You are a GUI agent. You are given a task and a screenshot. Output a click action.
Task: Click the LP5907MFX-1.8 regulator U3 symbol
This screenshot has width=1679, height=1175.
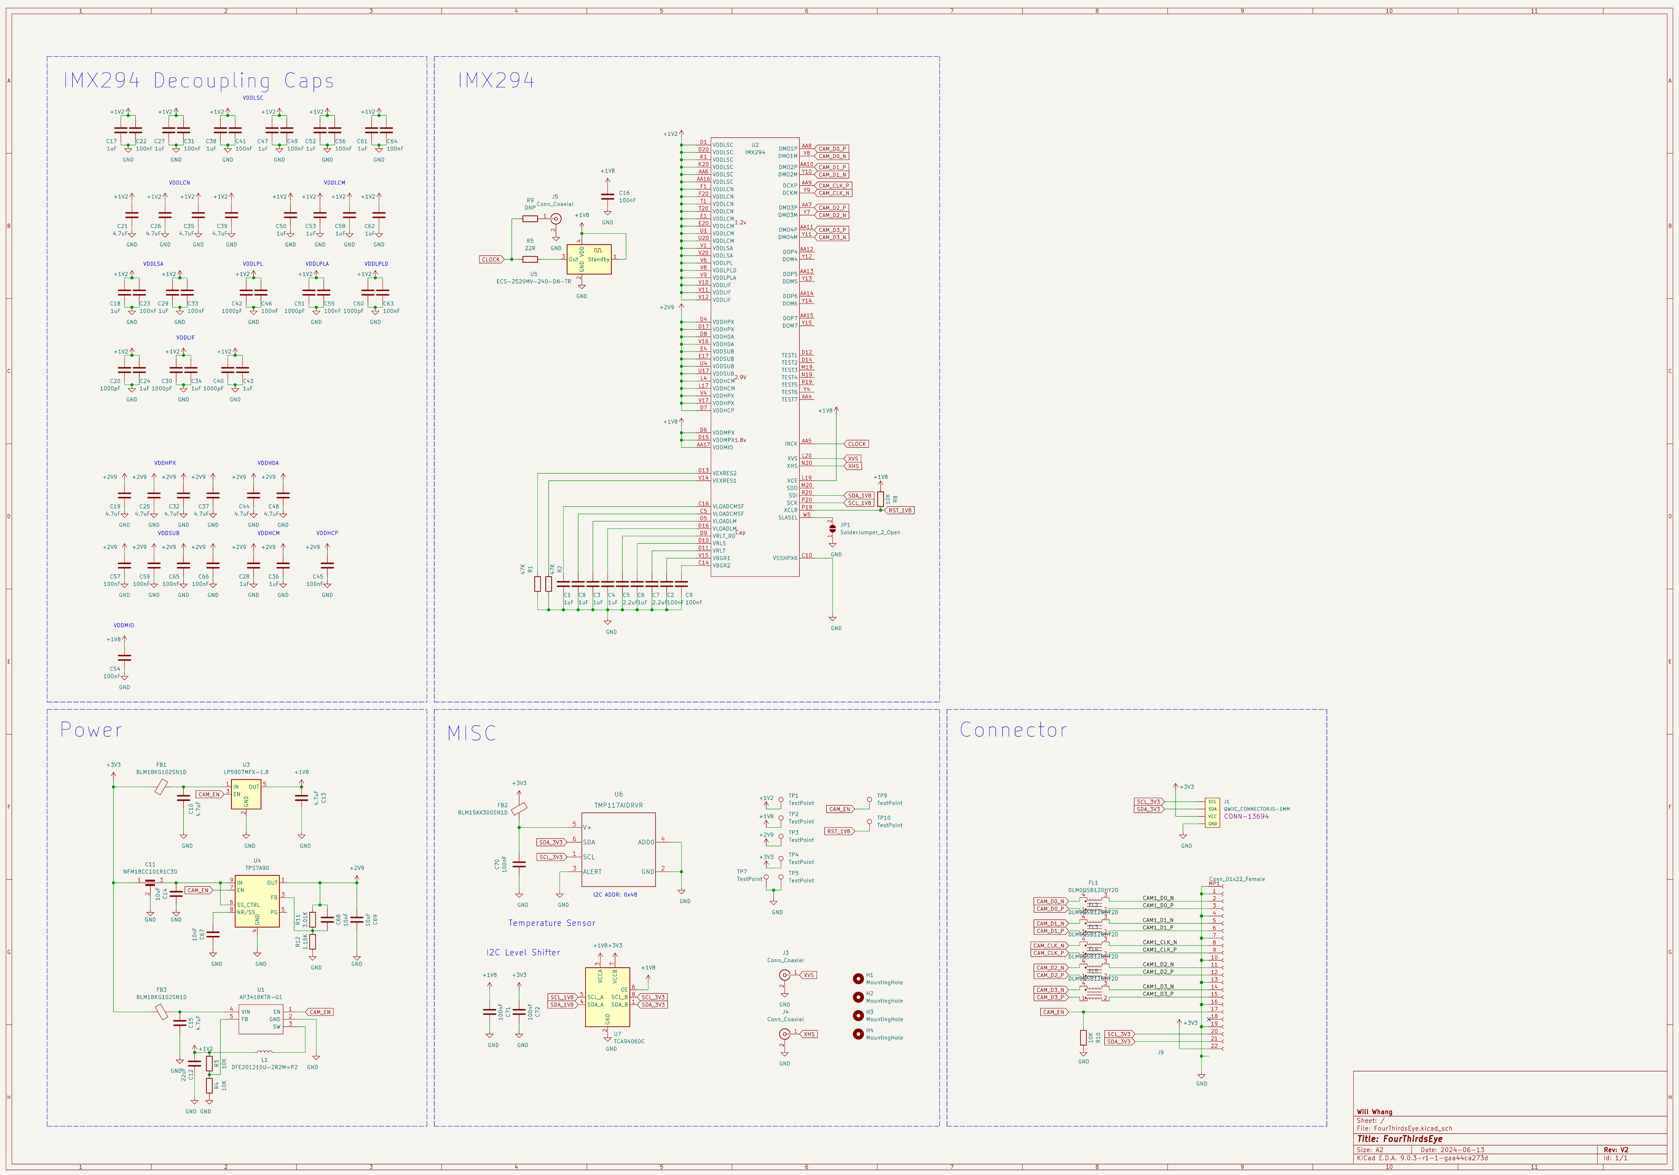pyautogui.click(x=246, y=793)
